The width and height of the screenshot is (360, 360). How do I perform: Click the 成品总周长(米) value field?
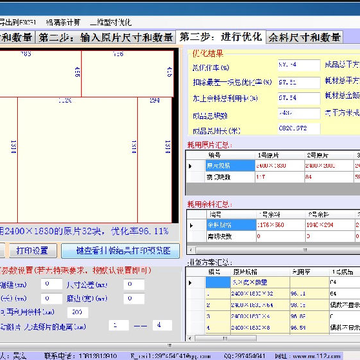pyautogui.click(x=299, y=129)
